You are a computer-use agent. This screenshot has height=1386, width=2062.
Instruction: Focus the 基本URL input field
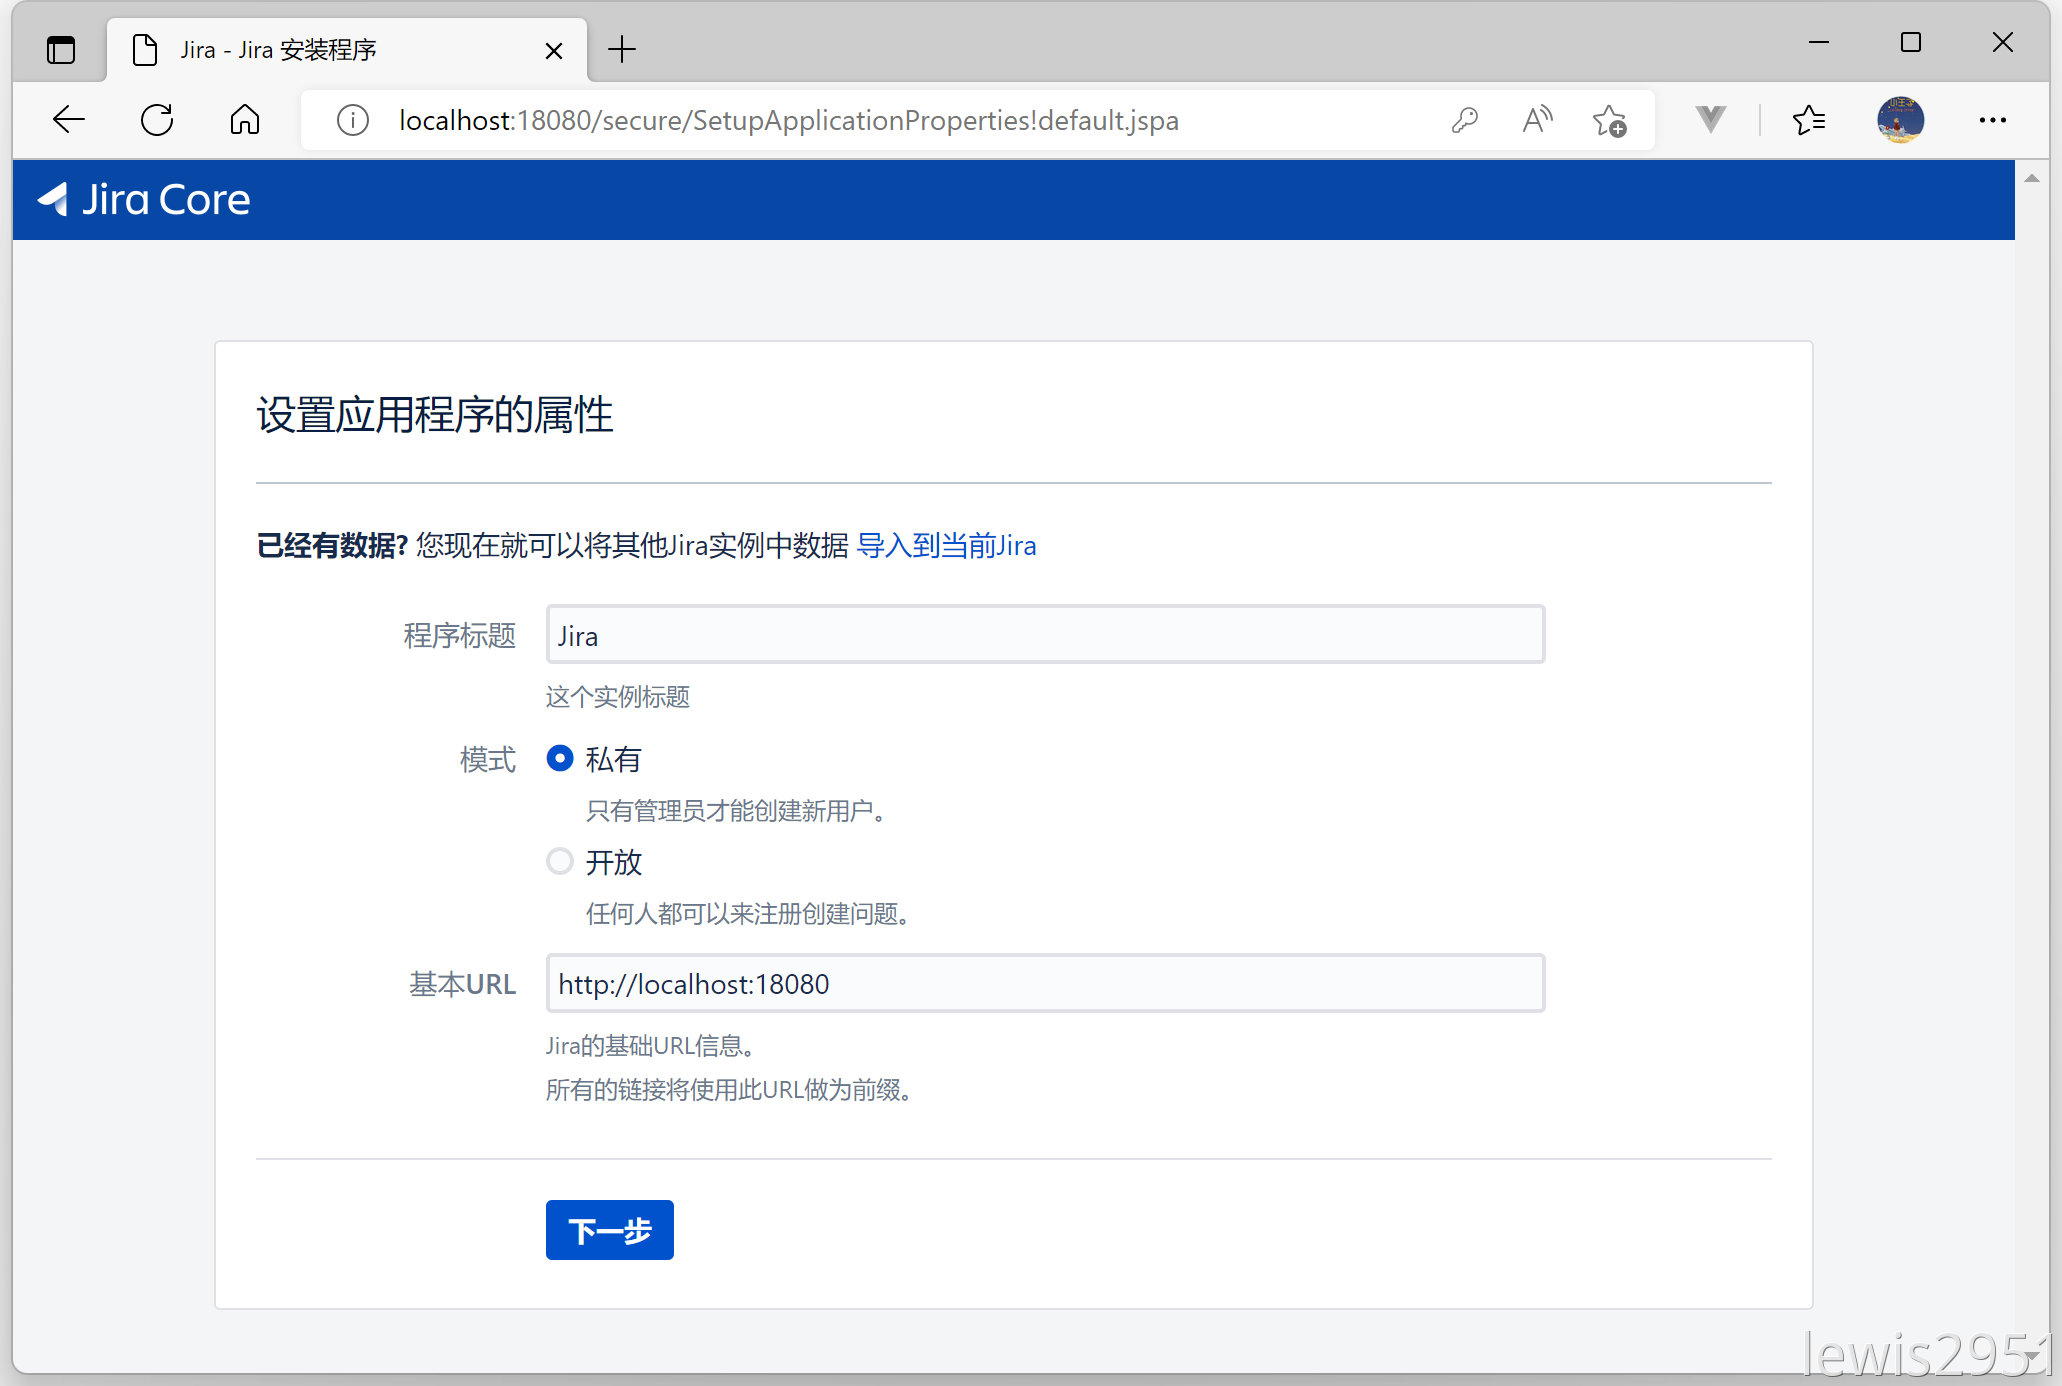[1045, 983]
